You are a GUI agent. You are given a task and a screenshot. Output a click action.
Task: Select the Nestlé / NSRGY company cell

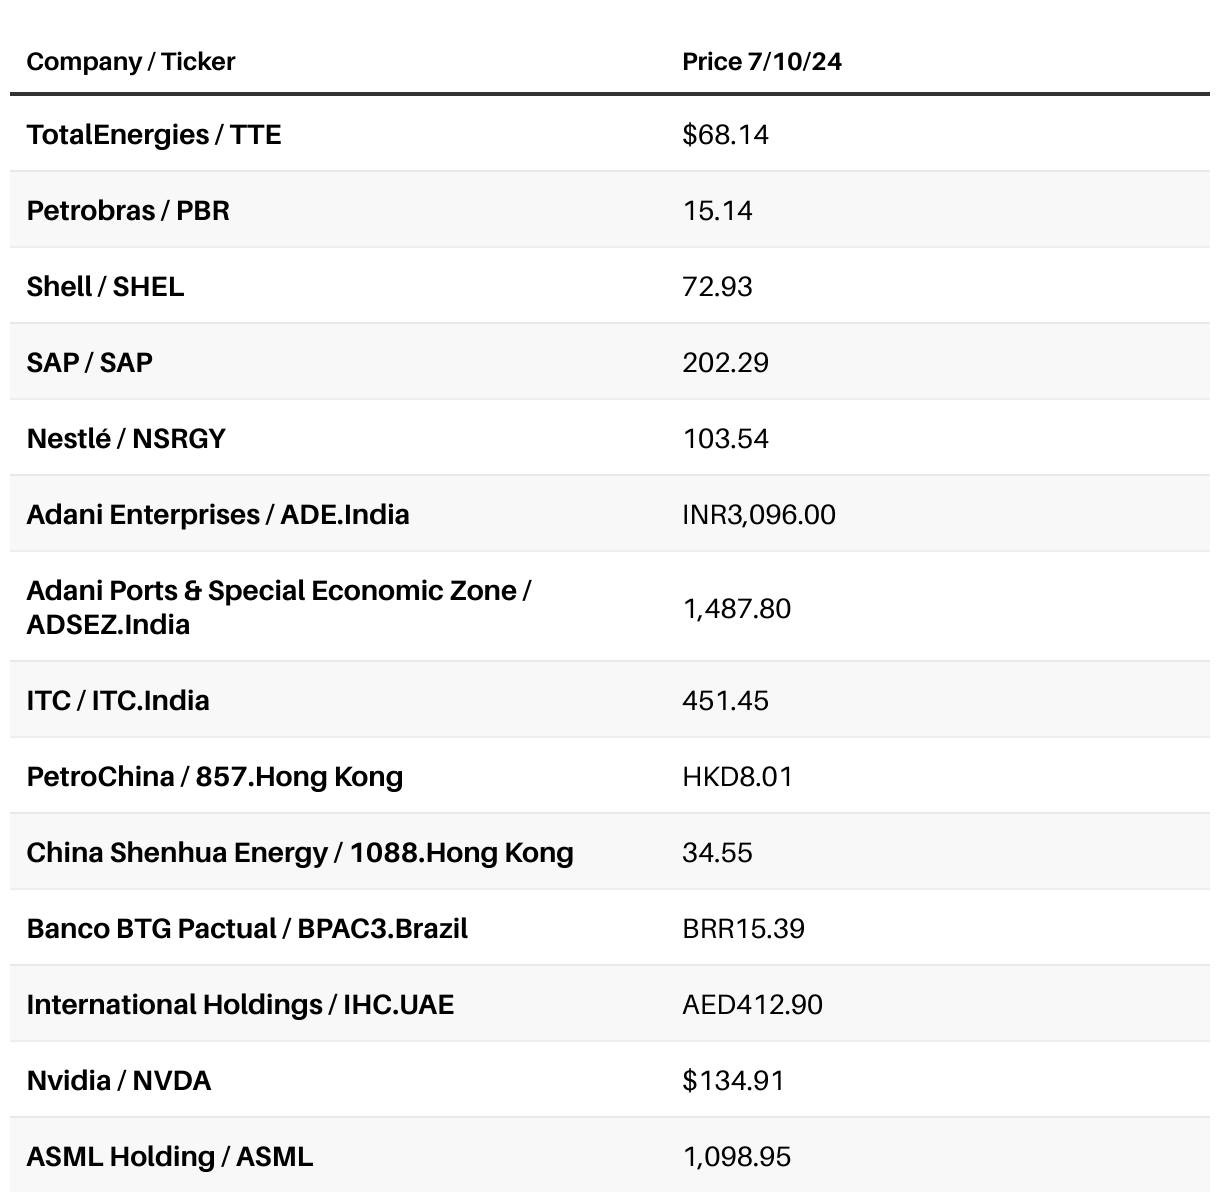[x=126, y=439]
